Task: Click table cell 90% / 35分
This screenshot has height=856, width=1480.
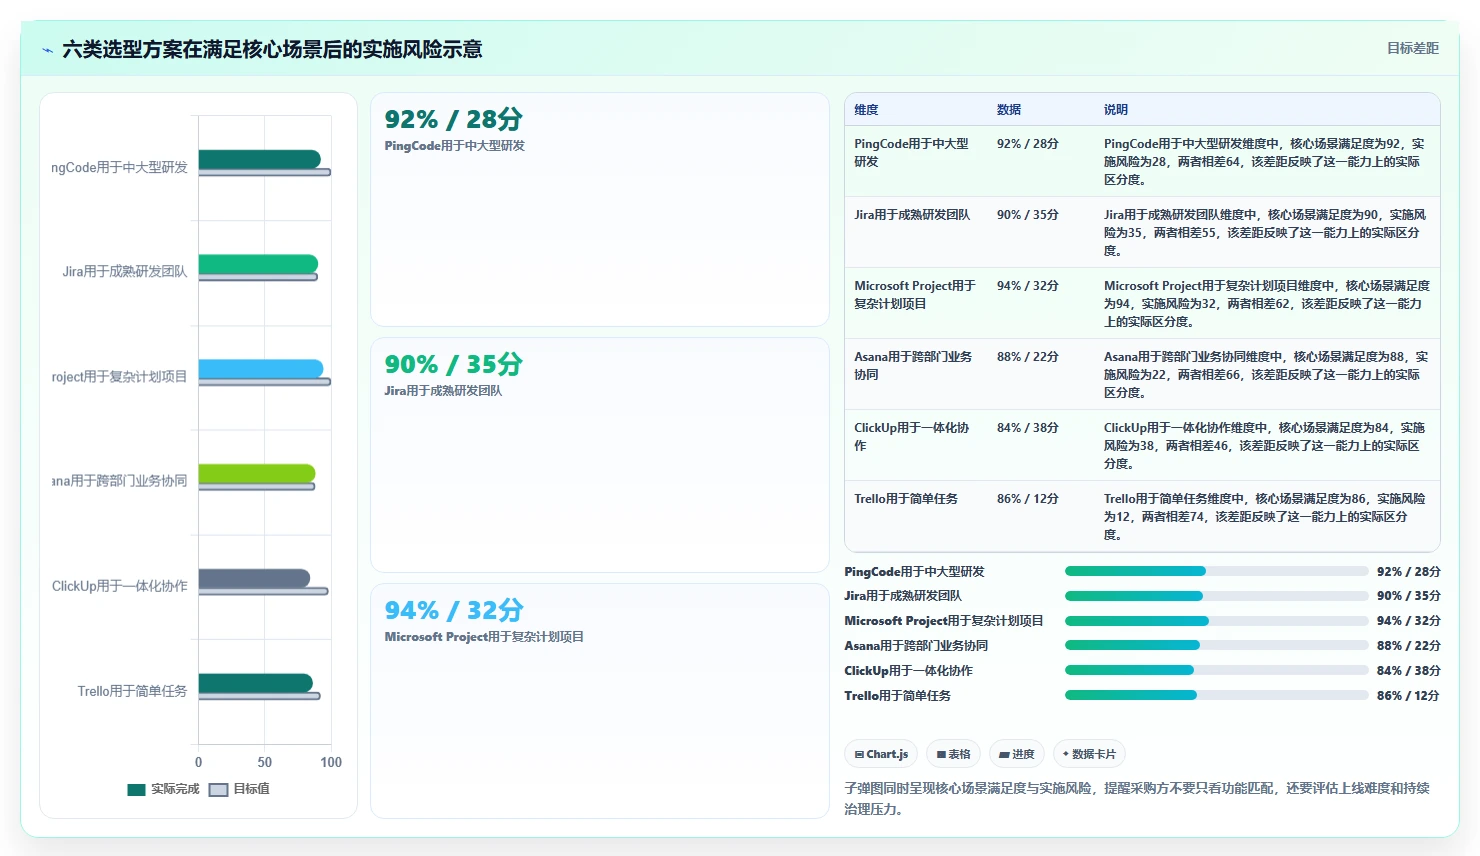Action: coord(1027,215)
